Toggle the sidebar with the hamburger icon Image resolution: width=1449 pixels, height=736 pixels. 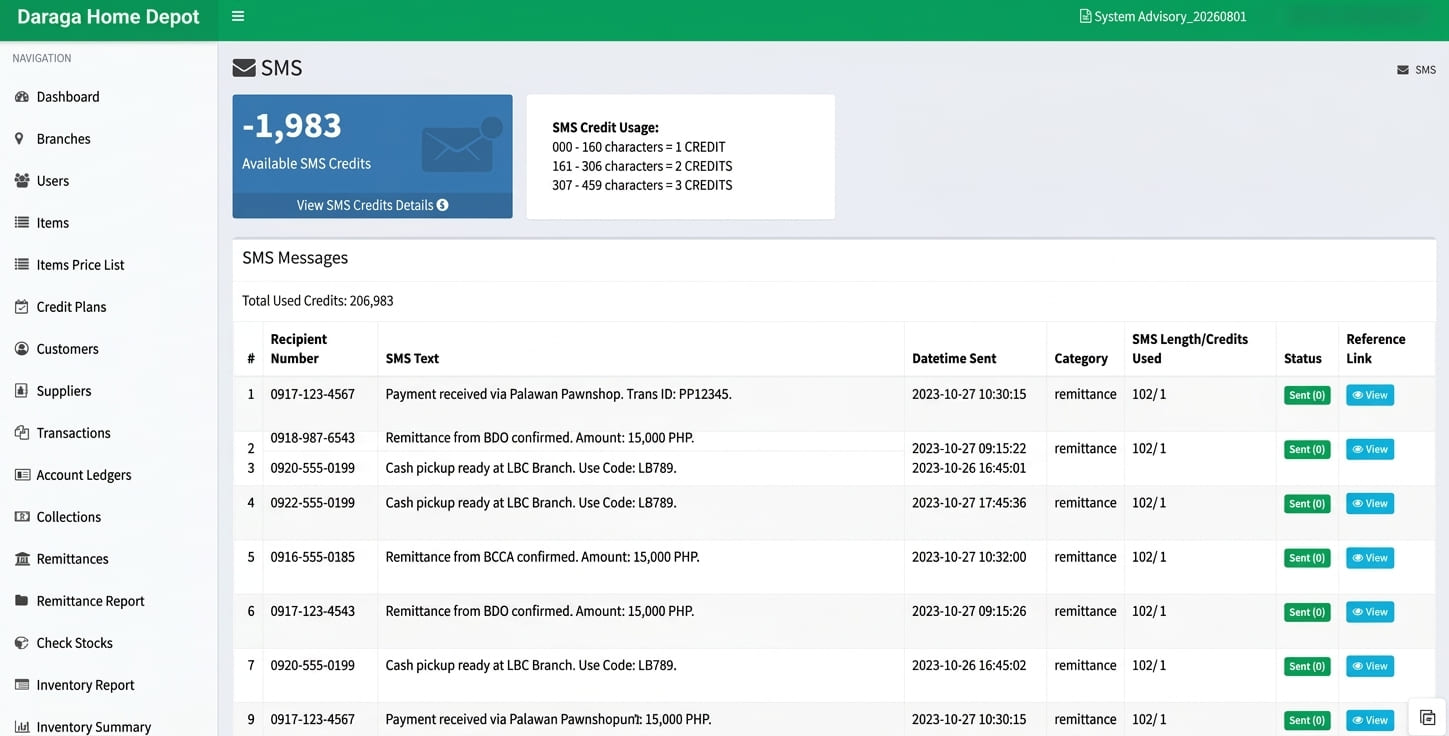click(x=238, y=16)
